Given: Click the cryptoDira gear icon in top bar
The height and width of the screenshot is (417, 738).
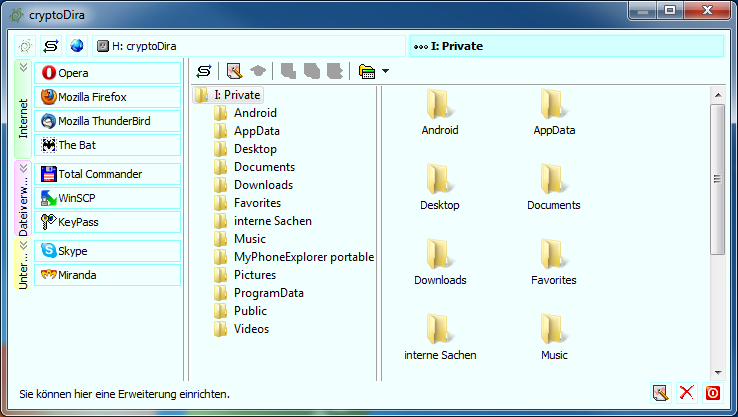Looking at the screenshot, I should pos(25,46).
